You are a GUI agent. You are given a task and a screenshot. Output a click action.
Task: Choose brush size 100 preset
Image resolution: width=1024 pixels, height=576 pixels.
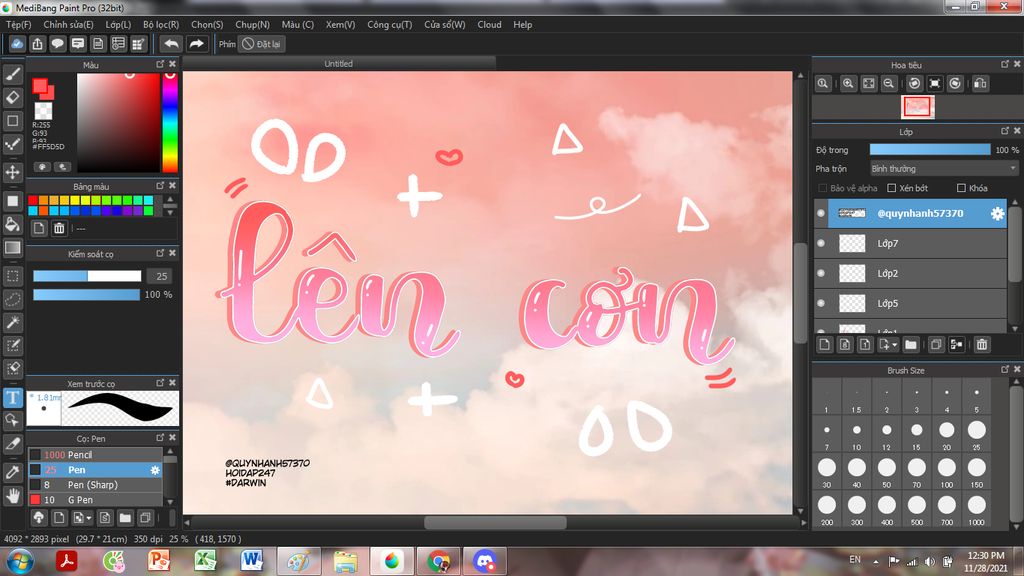pyautogui.click(x=946, y=471)
